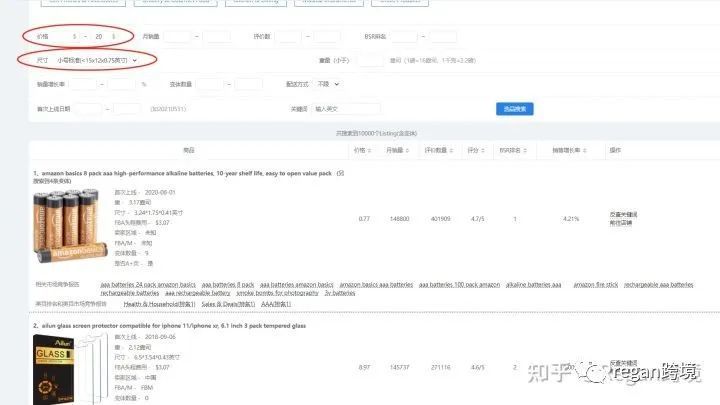Click the amazon basics batteries product image
The width and height of the screenshot is (720, 405).
coord(70,226)
